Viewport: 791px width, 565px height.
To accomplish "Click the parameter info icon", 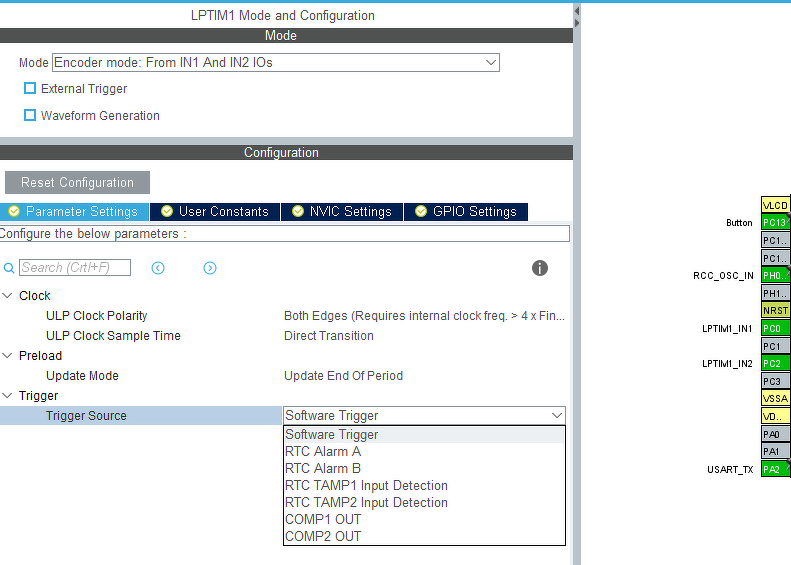I will (540, 268).
